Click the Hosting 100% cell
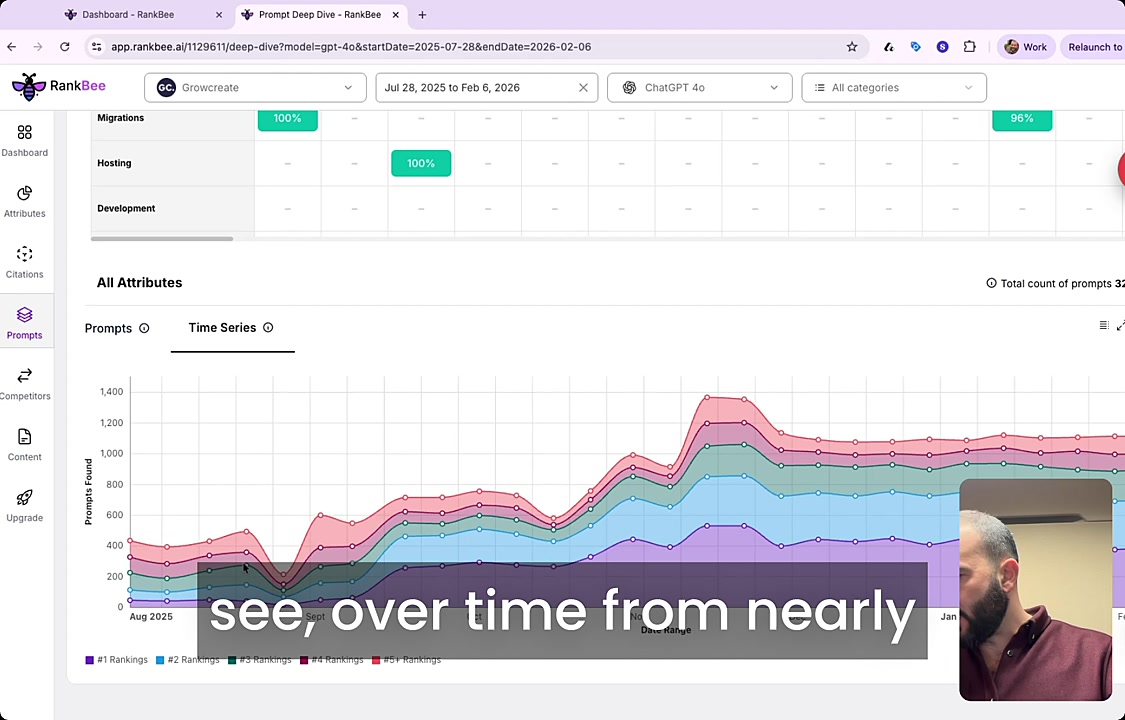 click(x=421, y=163)
